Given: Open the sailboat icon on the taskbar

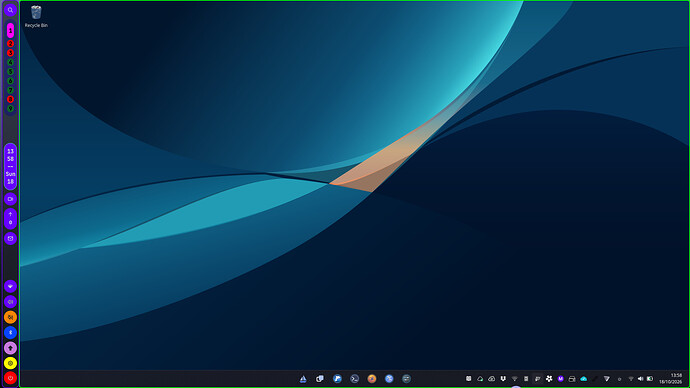Looking at the screenshot, I should pos(303,378).
